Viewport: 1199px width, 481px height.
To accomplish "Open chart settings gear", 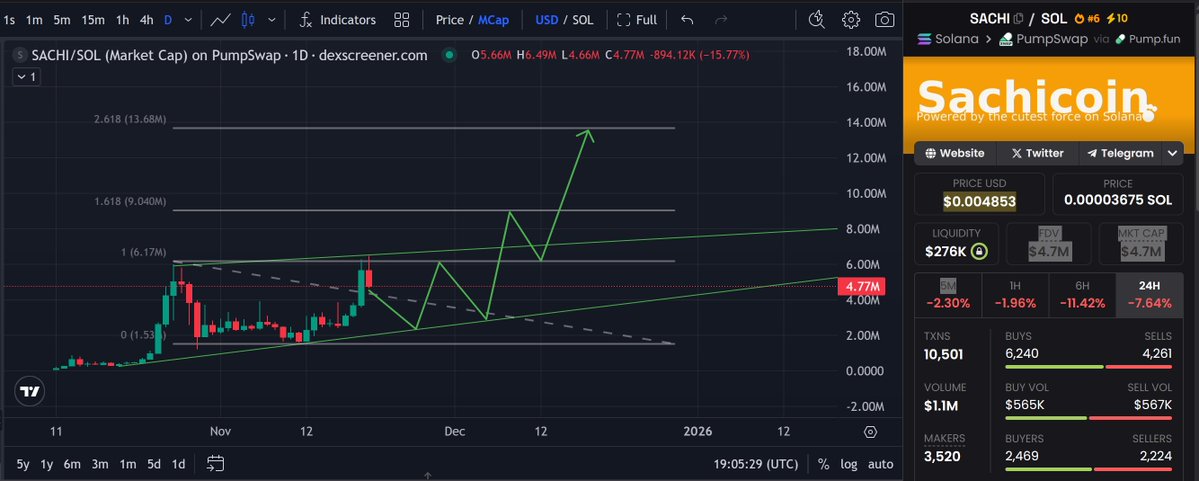I will click(x=851, y=20).
